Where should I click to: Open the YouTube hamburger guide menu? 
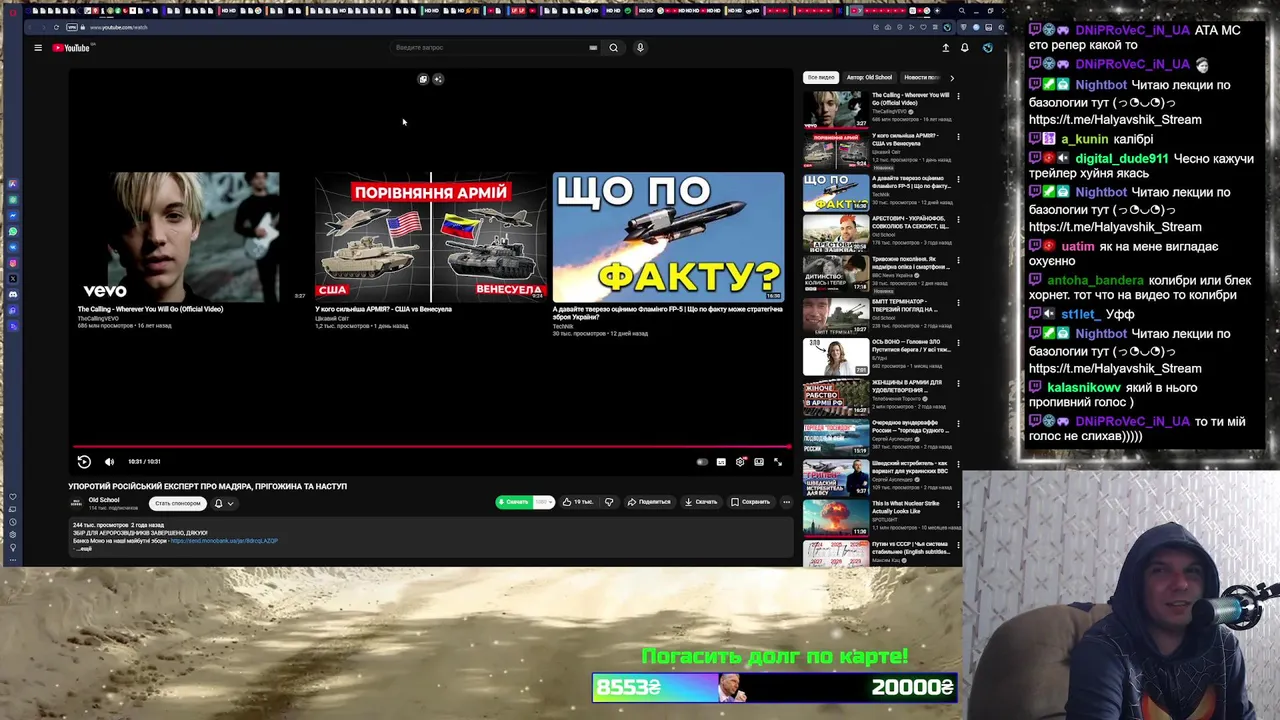(x=38, y=48)
